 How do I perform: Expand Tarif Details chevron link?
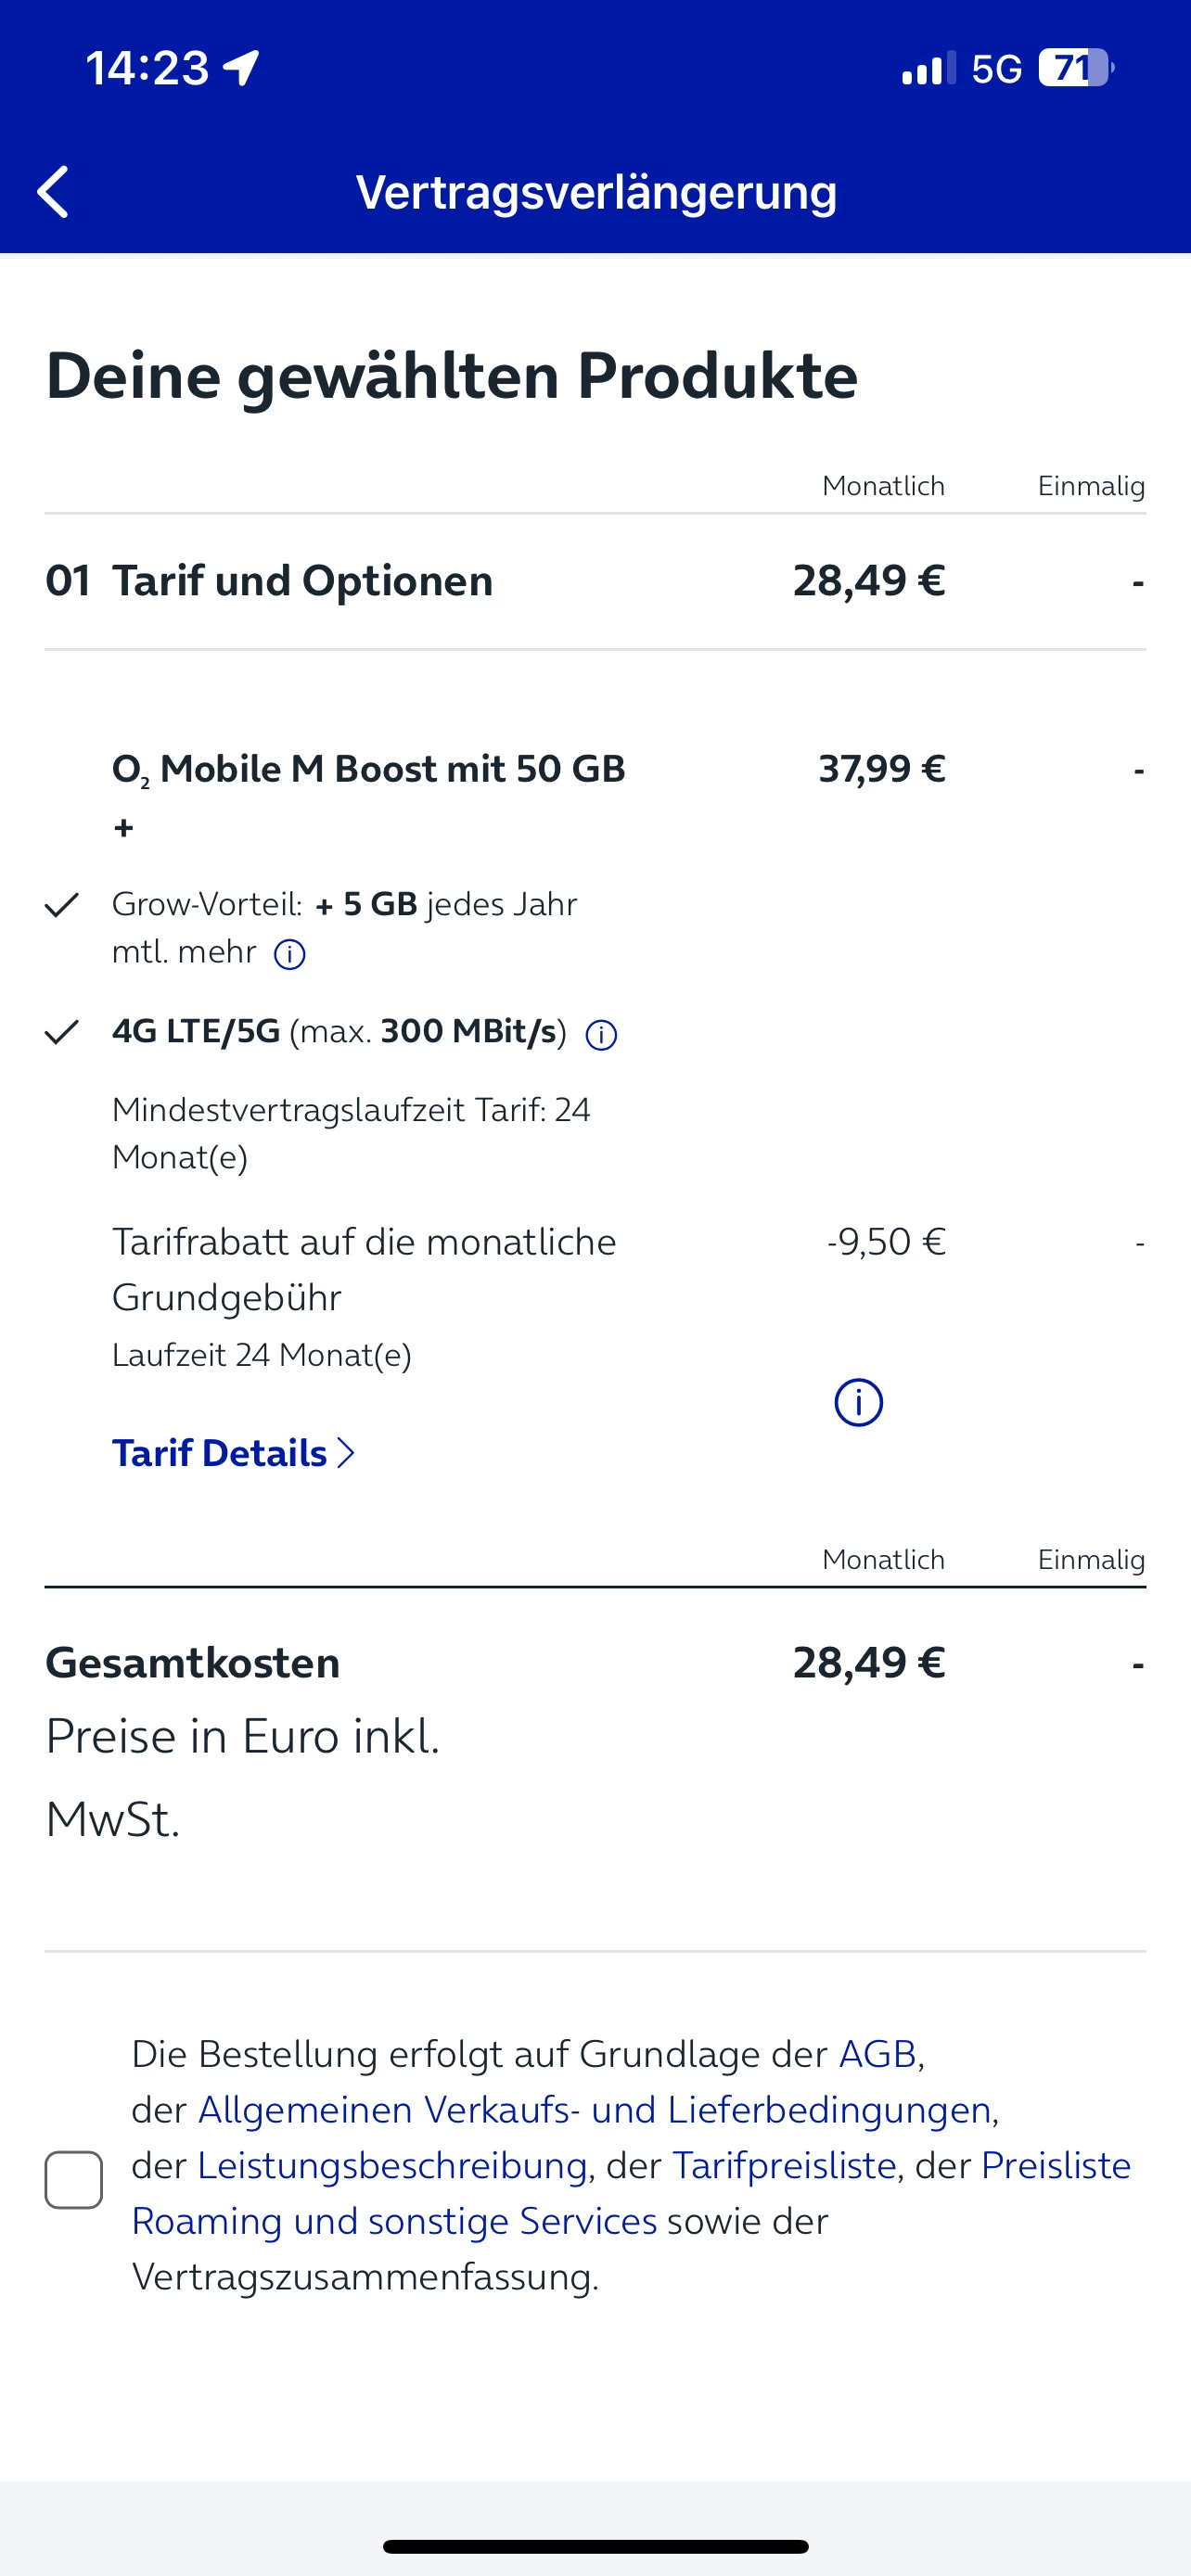(234, 1453)
